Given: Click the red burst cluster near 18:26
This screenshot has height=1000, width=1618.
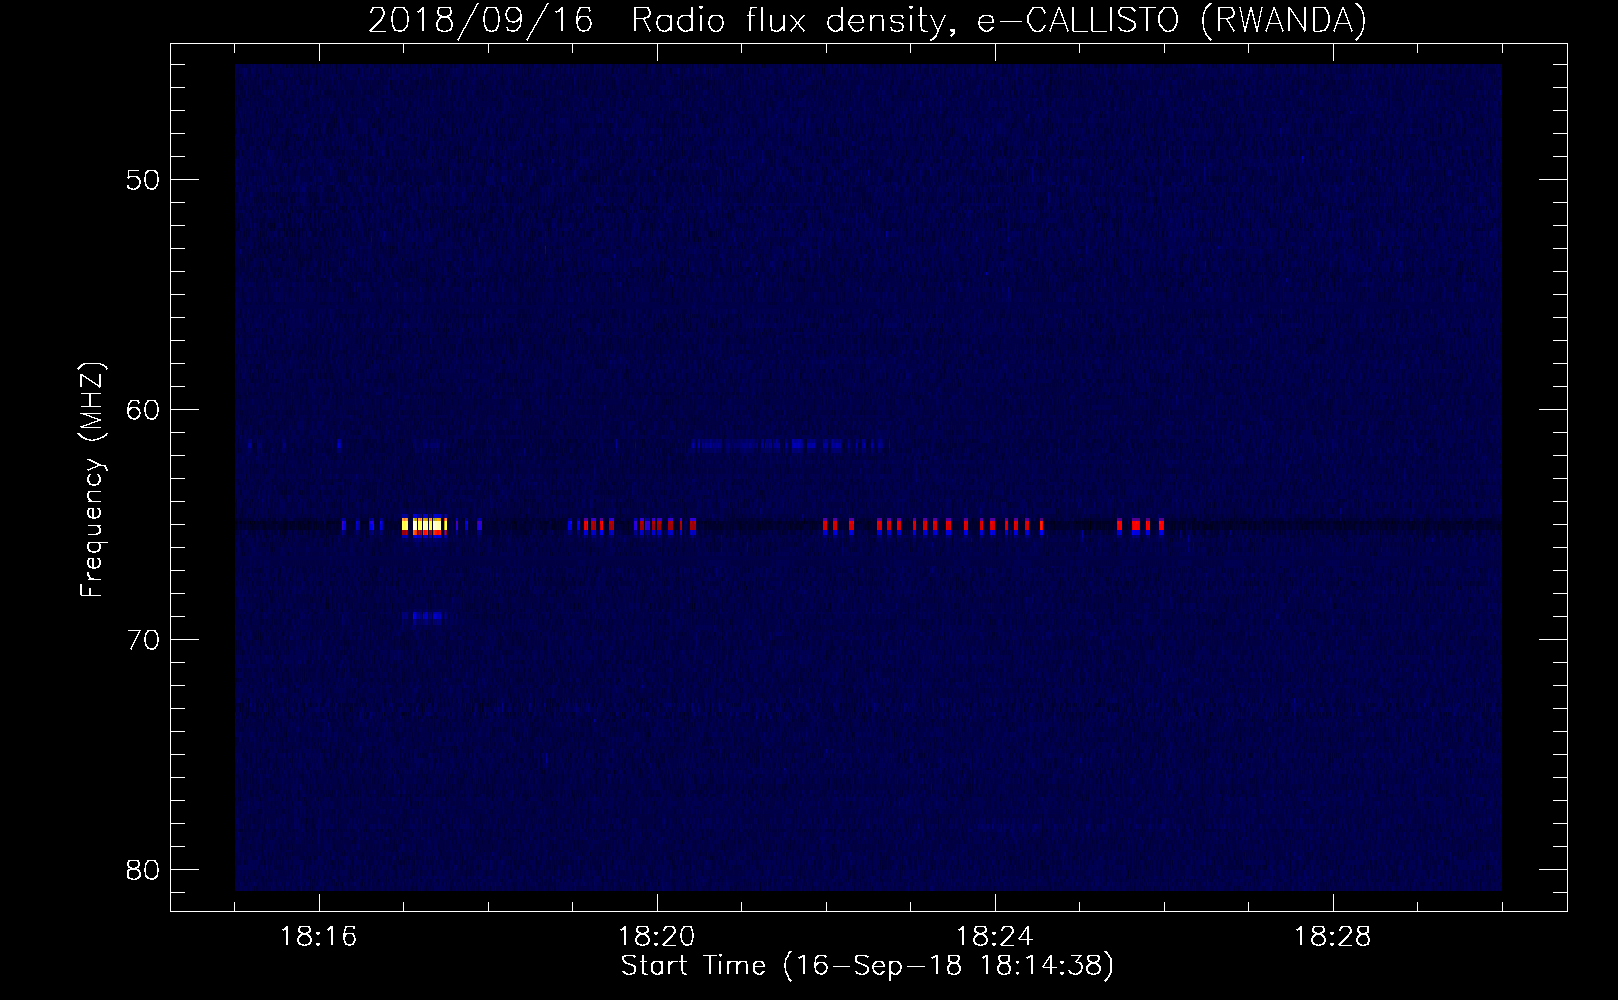Looking at the screenshot, I should coord(1140,526).
